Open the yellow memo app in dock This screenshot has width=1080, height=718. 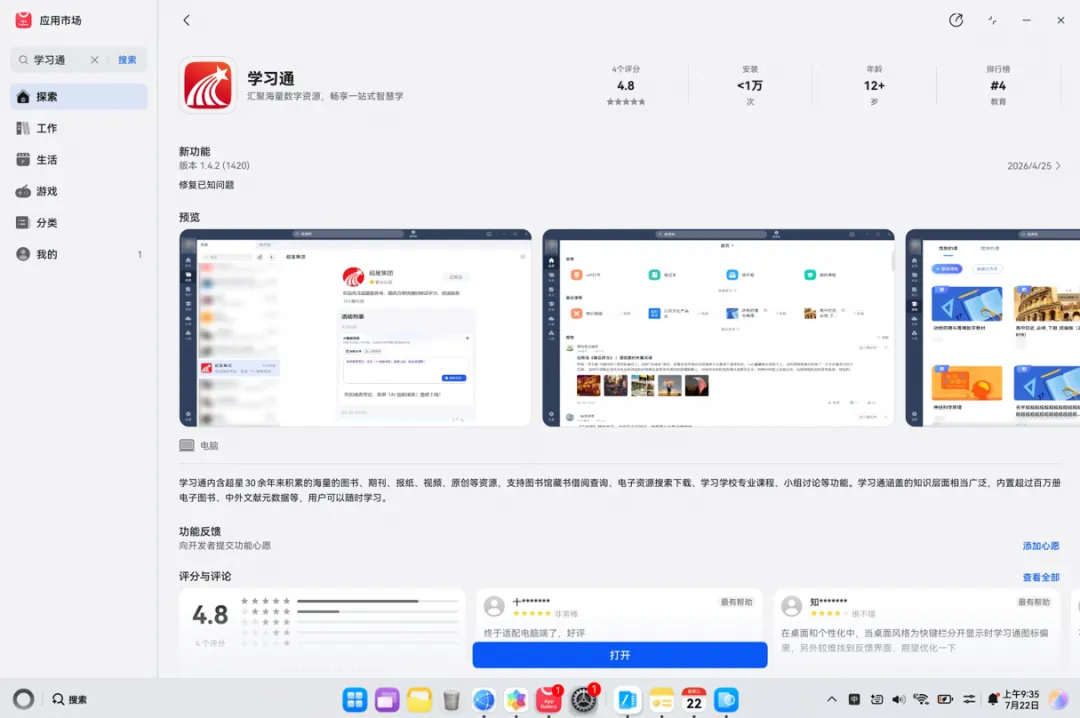coord(661,700)
